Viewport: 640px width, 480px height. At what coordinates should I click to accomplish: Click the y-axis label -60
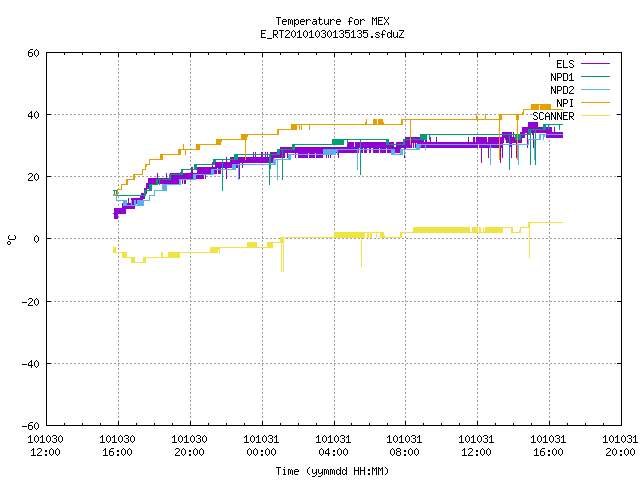[30, 426]
